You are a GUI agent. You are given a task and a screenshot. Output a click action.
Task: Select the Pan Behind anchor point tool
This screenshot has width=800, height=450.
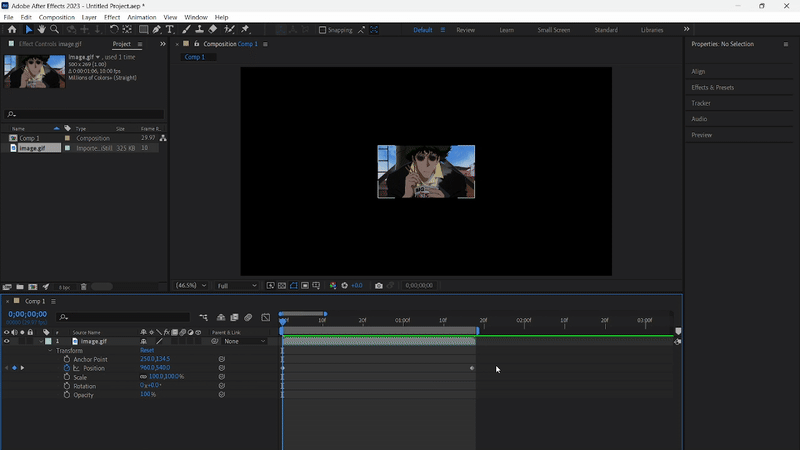pyautogui.click(x=127, y=30)
